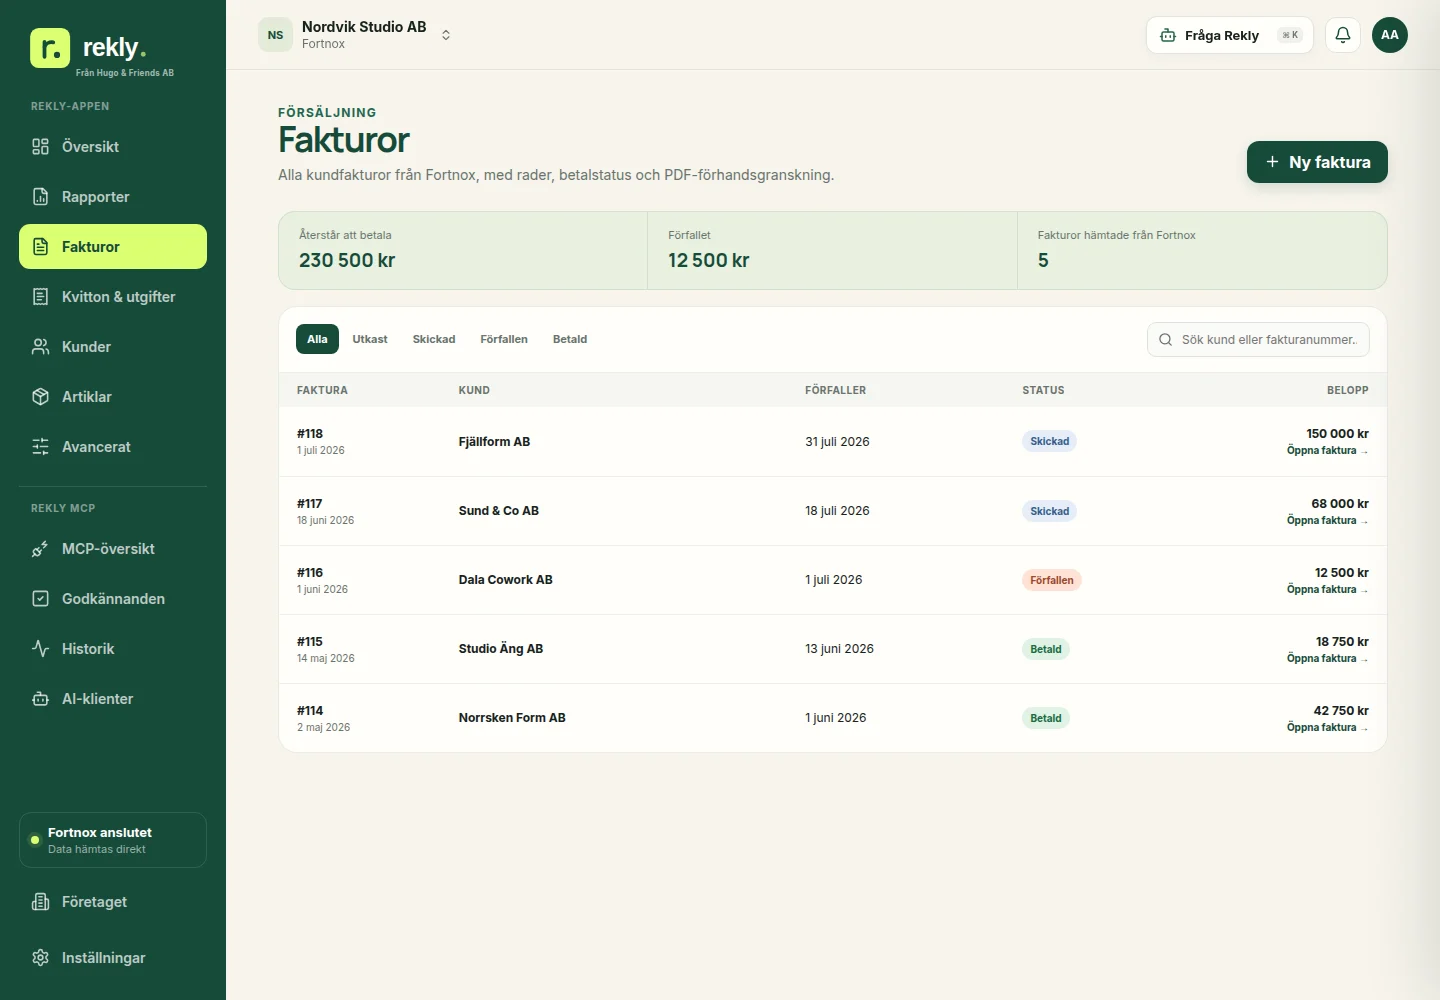
Task: Switch to Betald filter tab
Action: [x=570, y=339]
